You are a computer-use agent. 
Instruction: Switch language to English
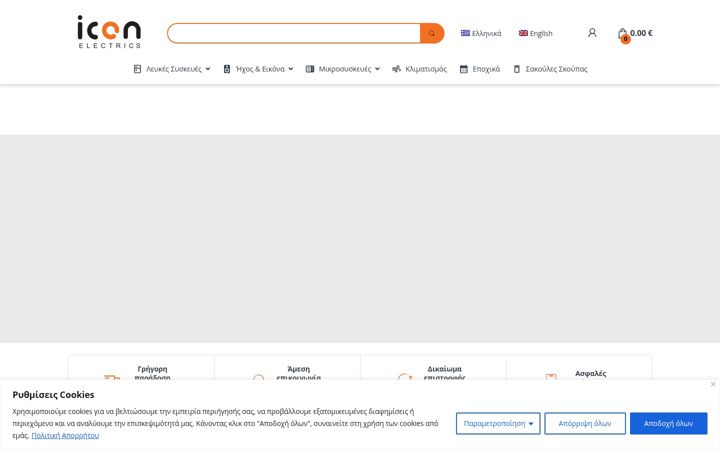pos(541,34)
